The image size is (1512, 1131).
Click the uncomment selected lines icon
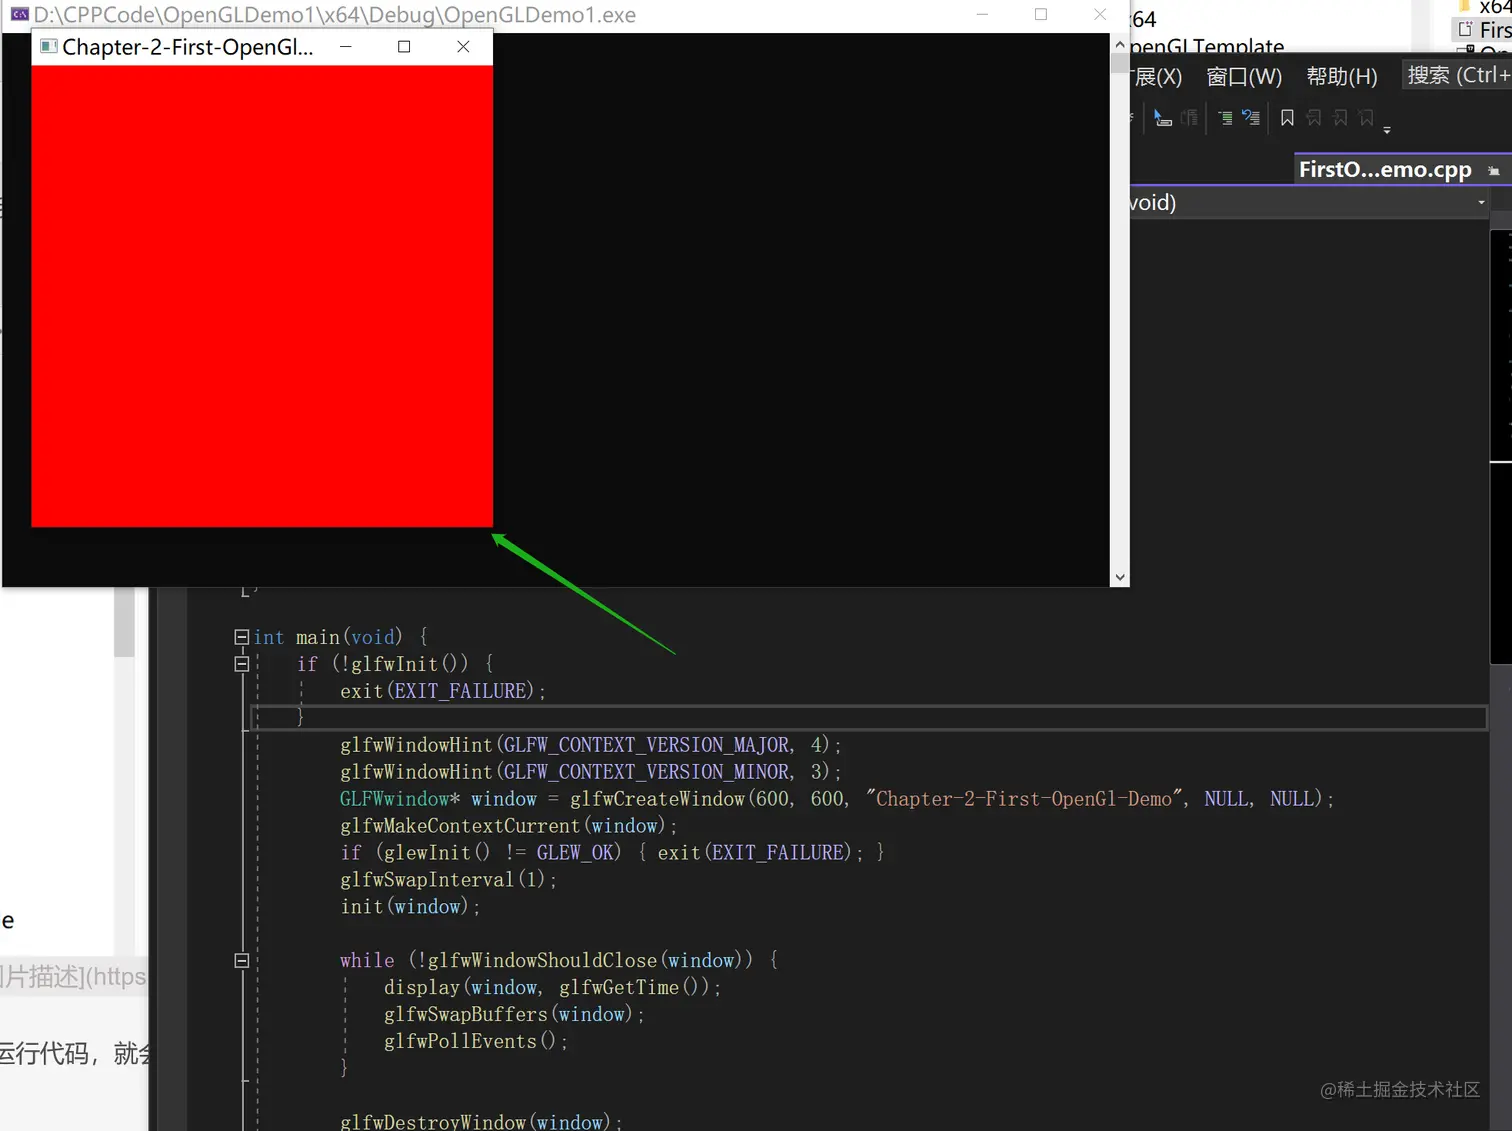tap(1251, 118)
